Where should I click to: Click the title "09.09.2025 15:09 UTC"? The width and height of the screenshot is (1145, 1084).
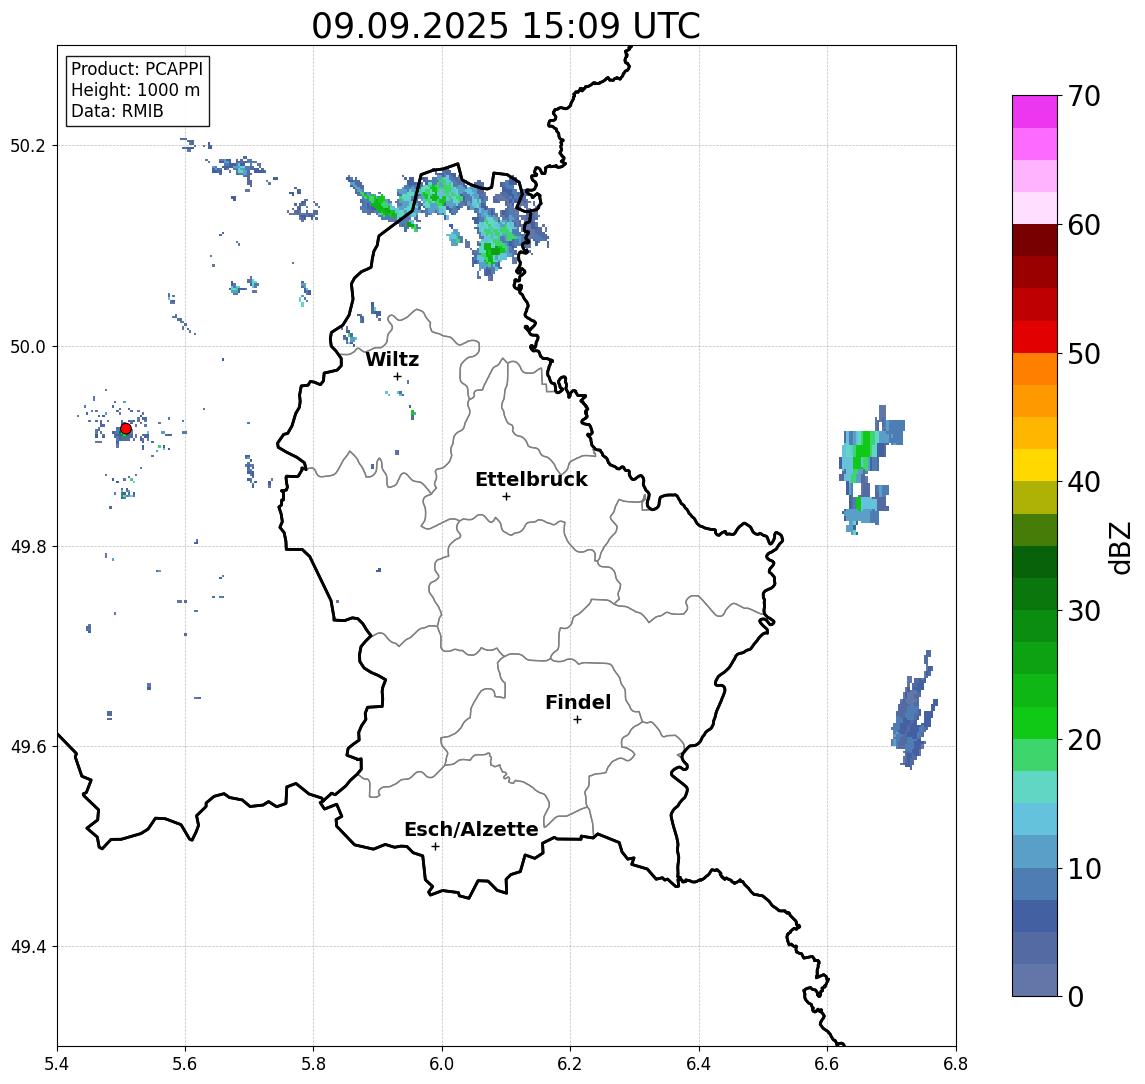point(505,26)
